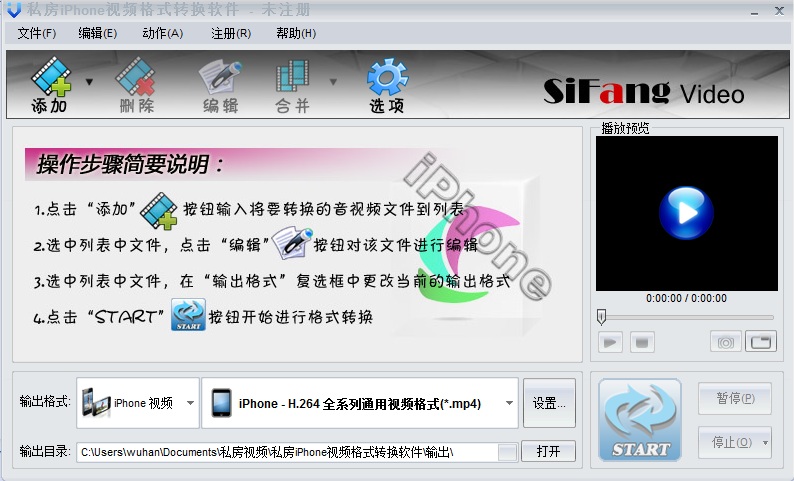Click the app logo icon in title bar

[13, 9]
